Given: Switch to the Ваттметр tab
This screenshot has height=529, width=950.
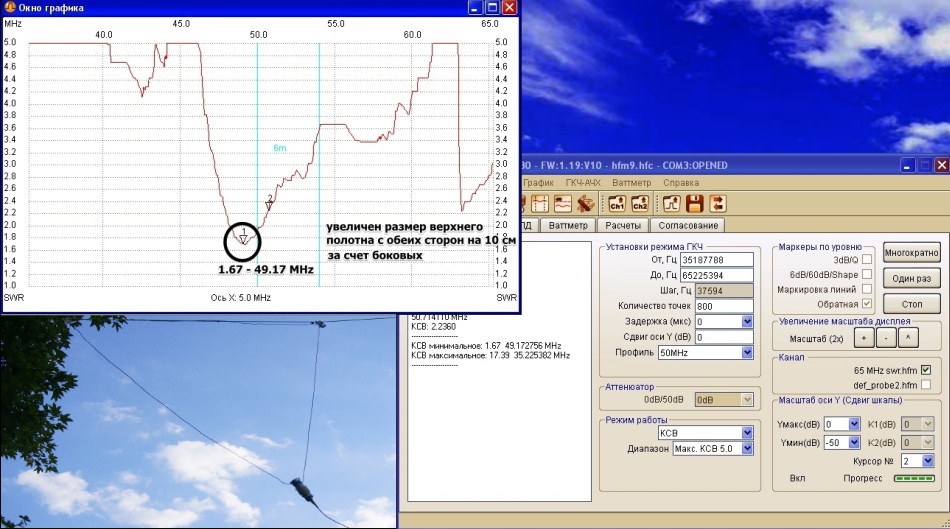Looking at the screenshot, I should tap(568, 225).
